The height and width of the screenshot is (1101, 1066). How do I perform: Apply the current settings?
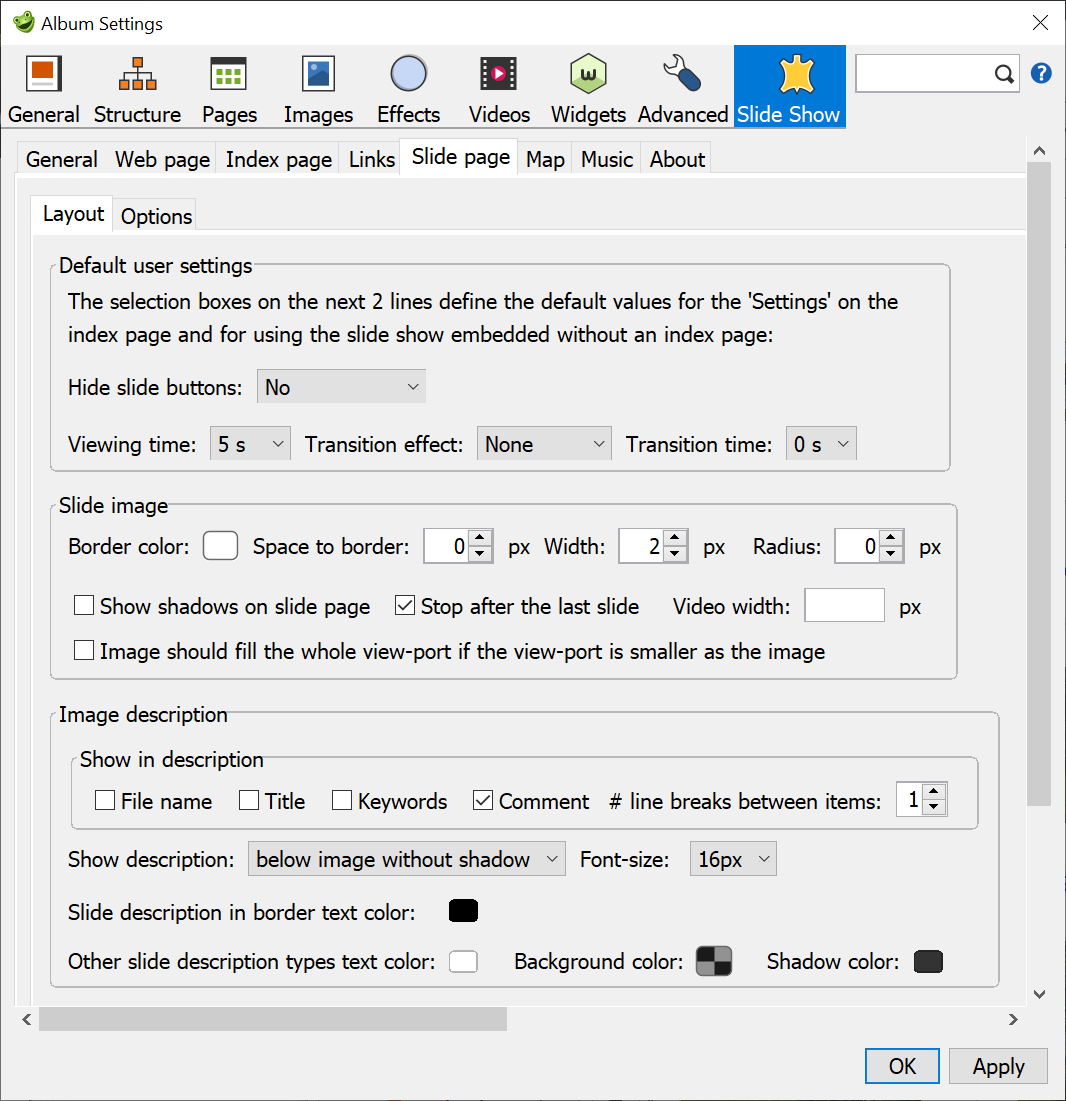pyautogui.click(x=997, y=1065)
